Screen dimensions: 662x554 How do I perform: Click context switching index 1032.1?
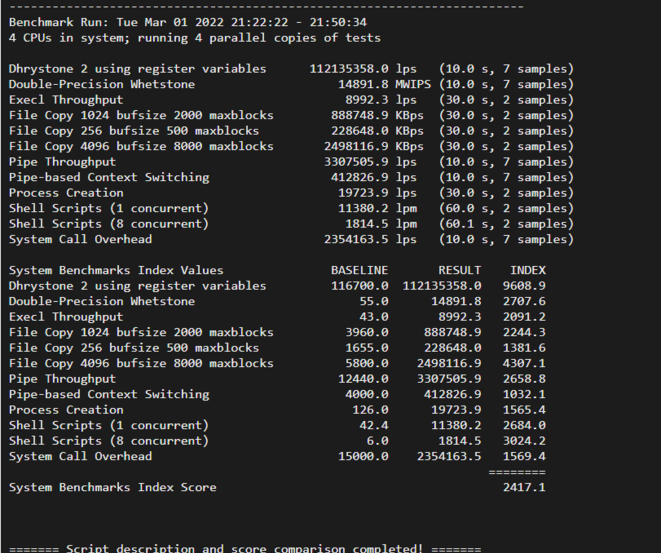524,394
